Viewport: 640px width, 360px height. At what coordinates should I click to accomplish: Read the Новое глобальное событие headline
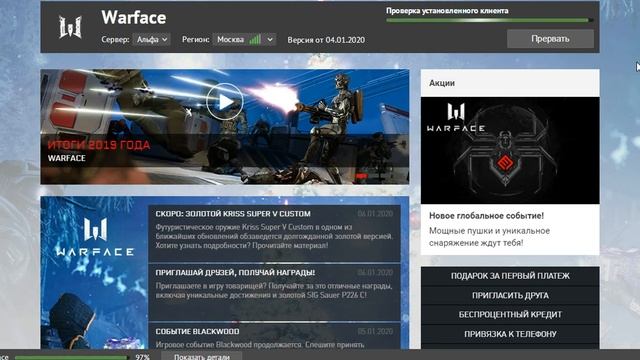[x=486, y=216]
